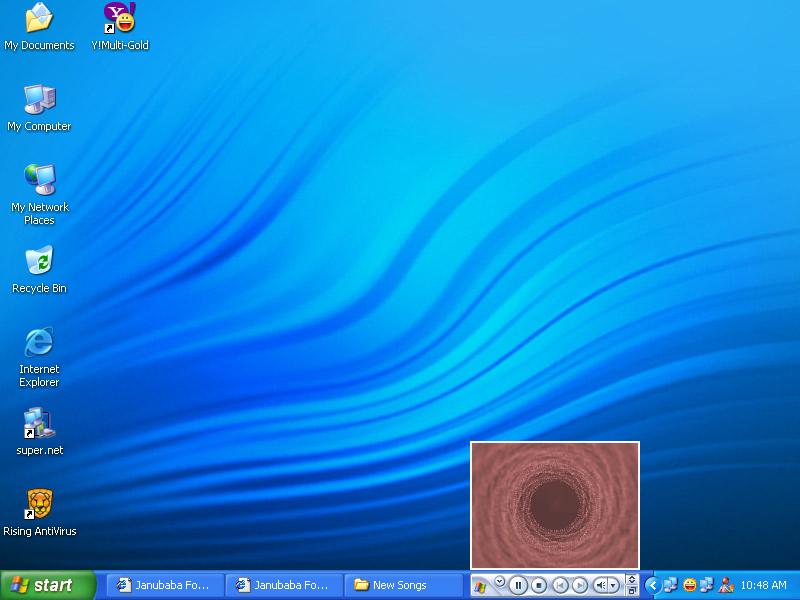Restore the media player from the mini toolbar

point(632,591)
